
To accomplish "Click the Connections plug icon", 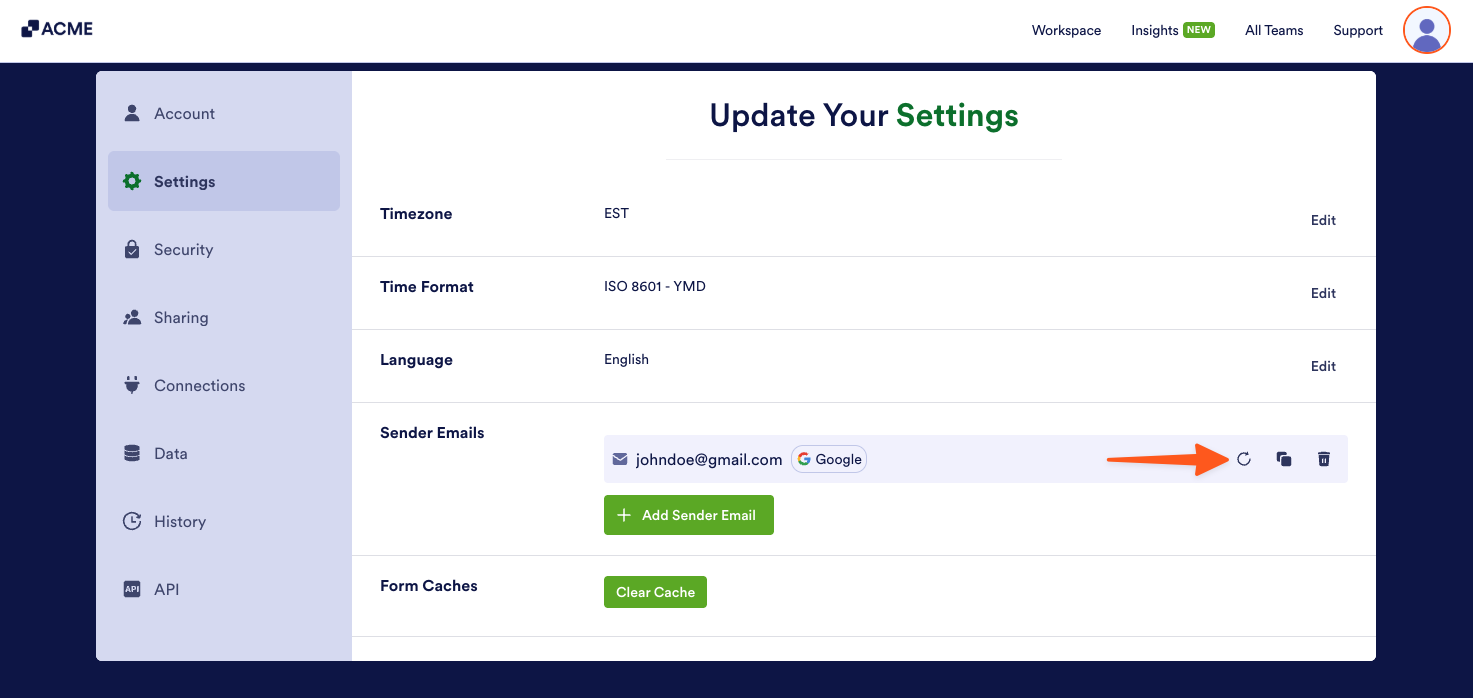I will coord(132,385).
